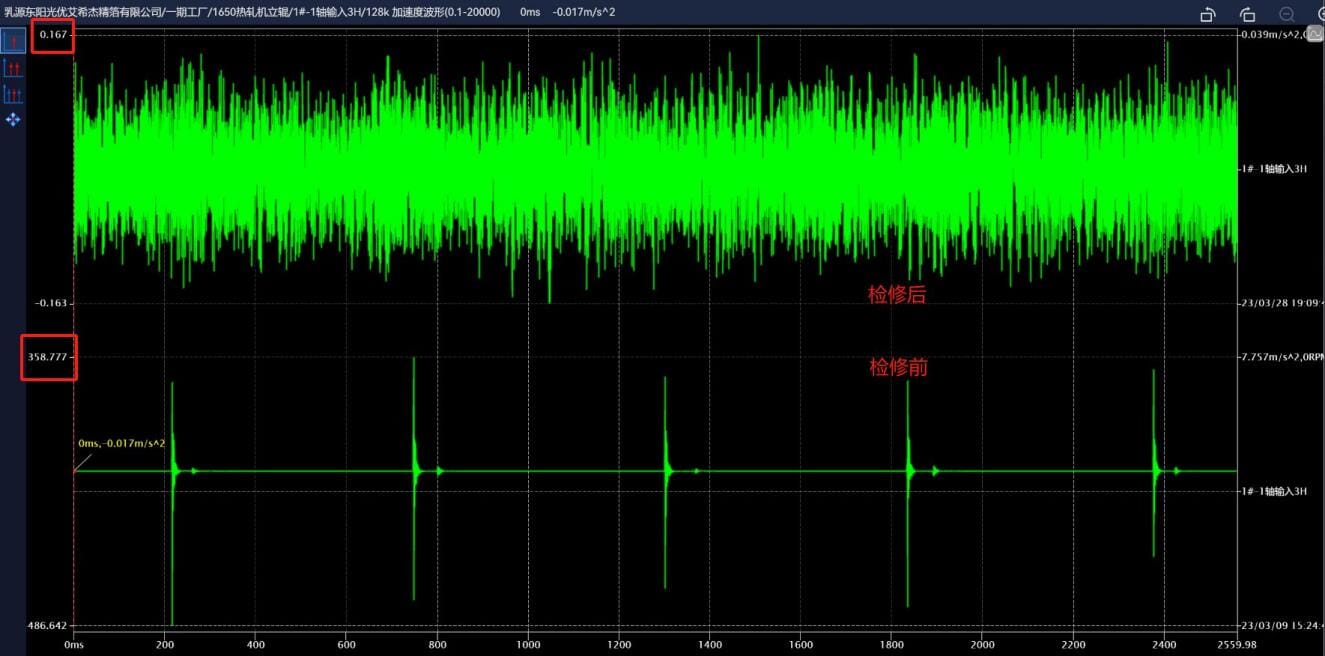Click the zoom out magnifier icon
1325x656 pixels.
[1286, 13]
